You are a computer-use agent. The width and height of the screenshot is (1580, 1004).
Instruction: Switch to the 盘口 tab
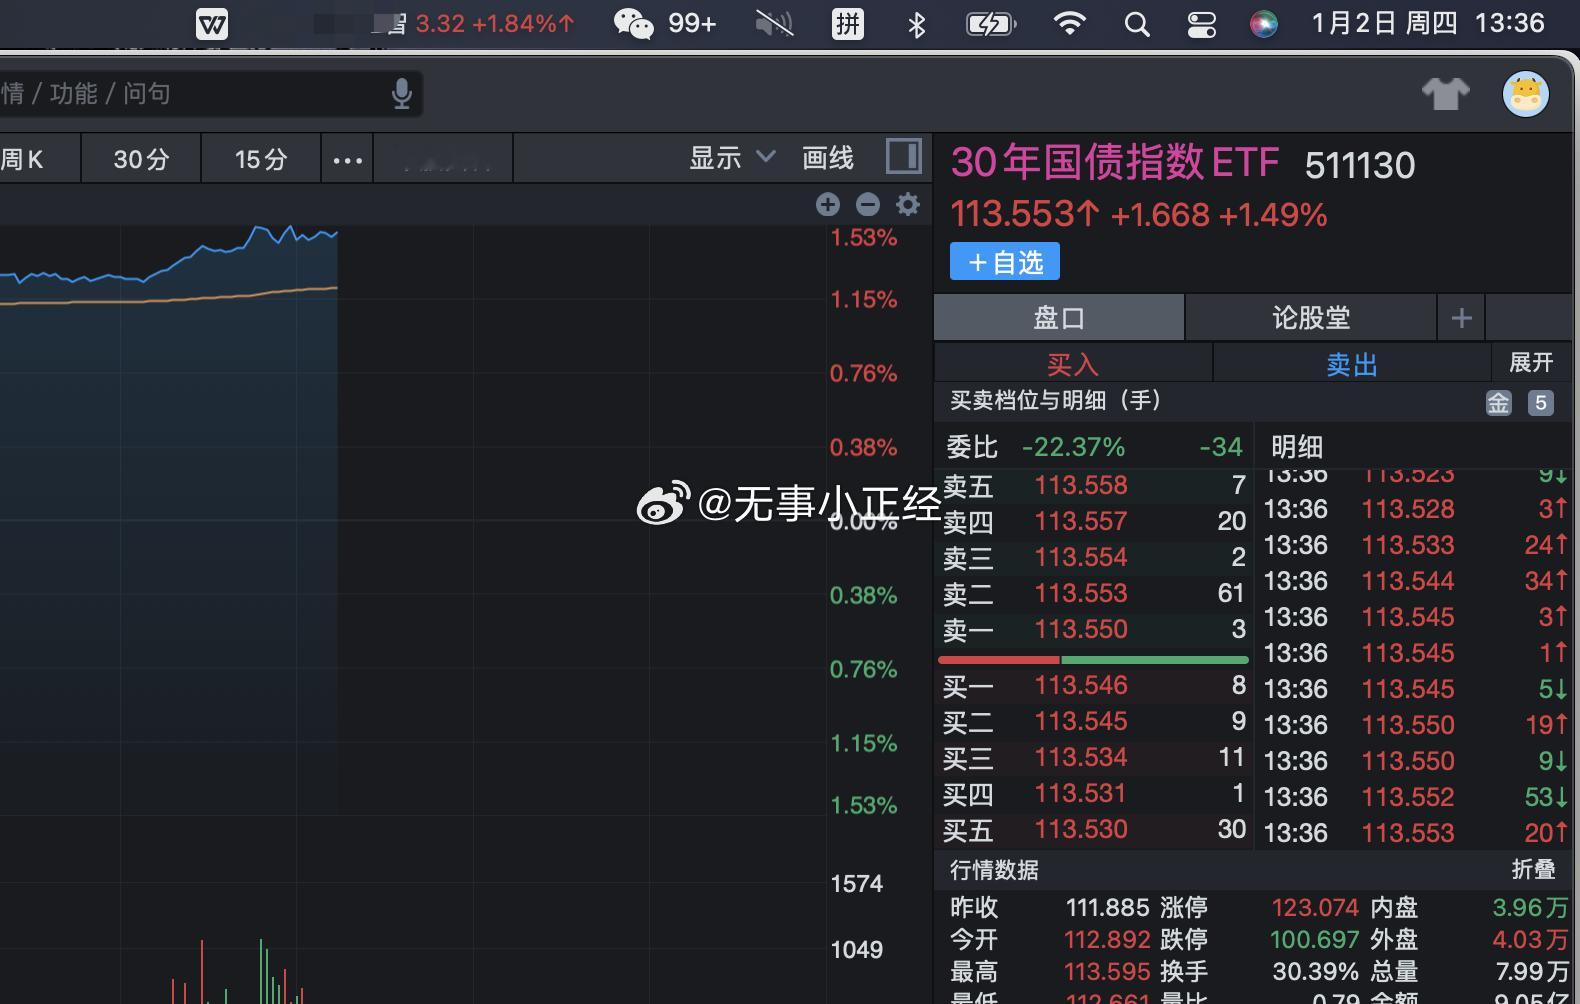tap(1059, 318)
